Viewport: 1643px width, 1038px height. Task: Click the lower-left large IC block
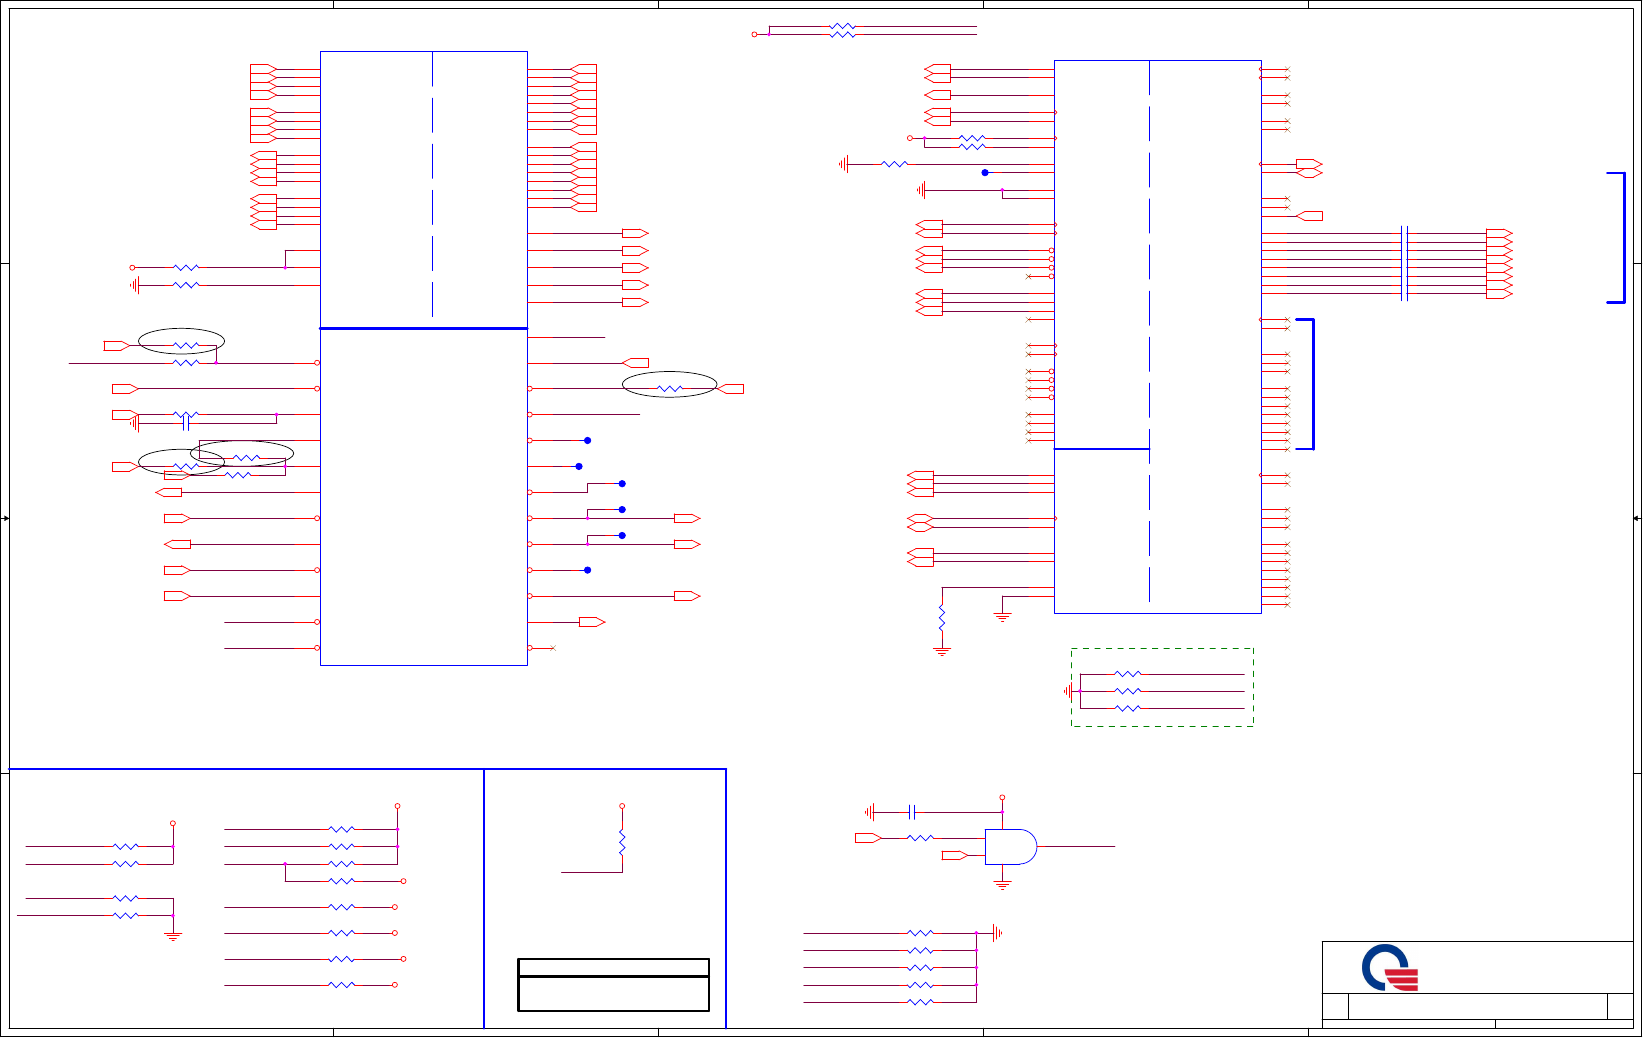click(x=424, y=497)
